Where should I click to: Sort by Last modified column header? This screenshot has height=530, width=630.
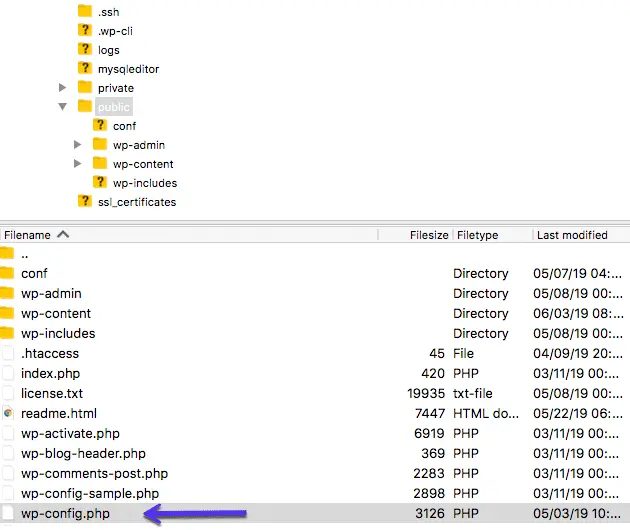coord(572,235)
